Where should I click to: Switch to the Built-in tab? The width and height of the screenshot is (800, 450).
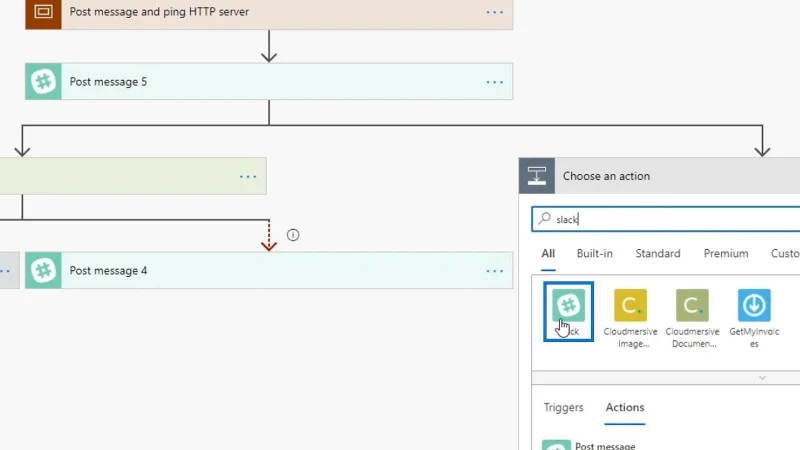(594, 254)
